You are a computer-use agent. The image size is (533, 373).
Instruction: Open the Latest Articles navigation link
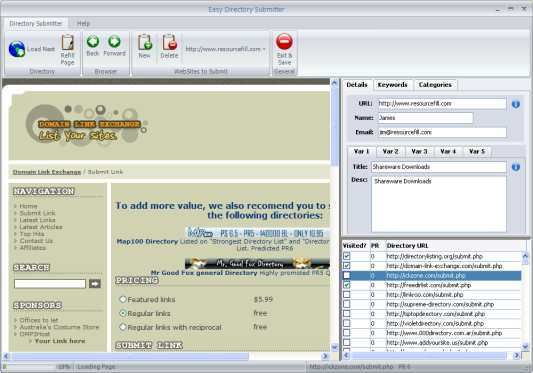[x=41, y=227]
